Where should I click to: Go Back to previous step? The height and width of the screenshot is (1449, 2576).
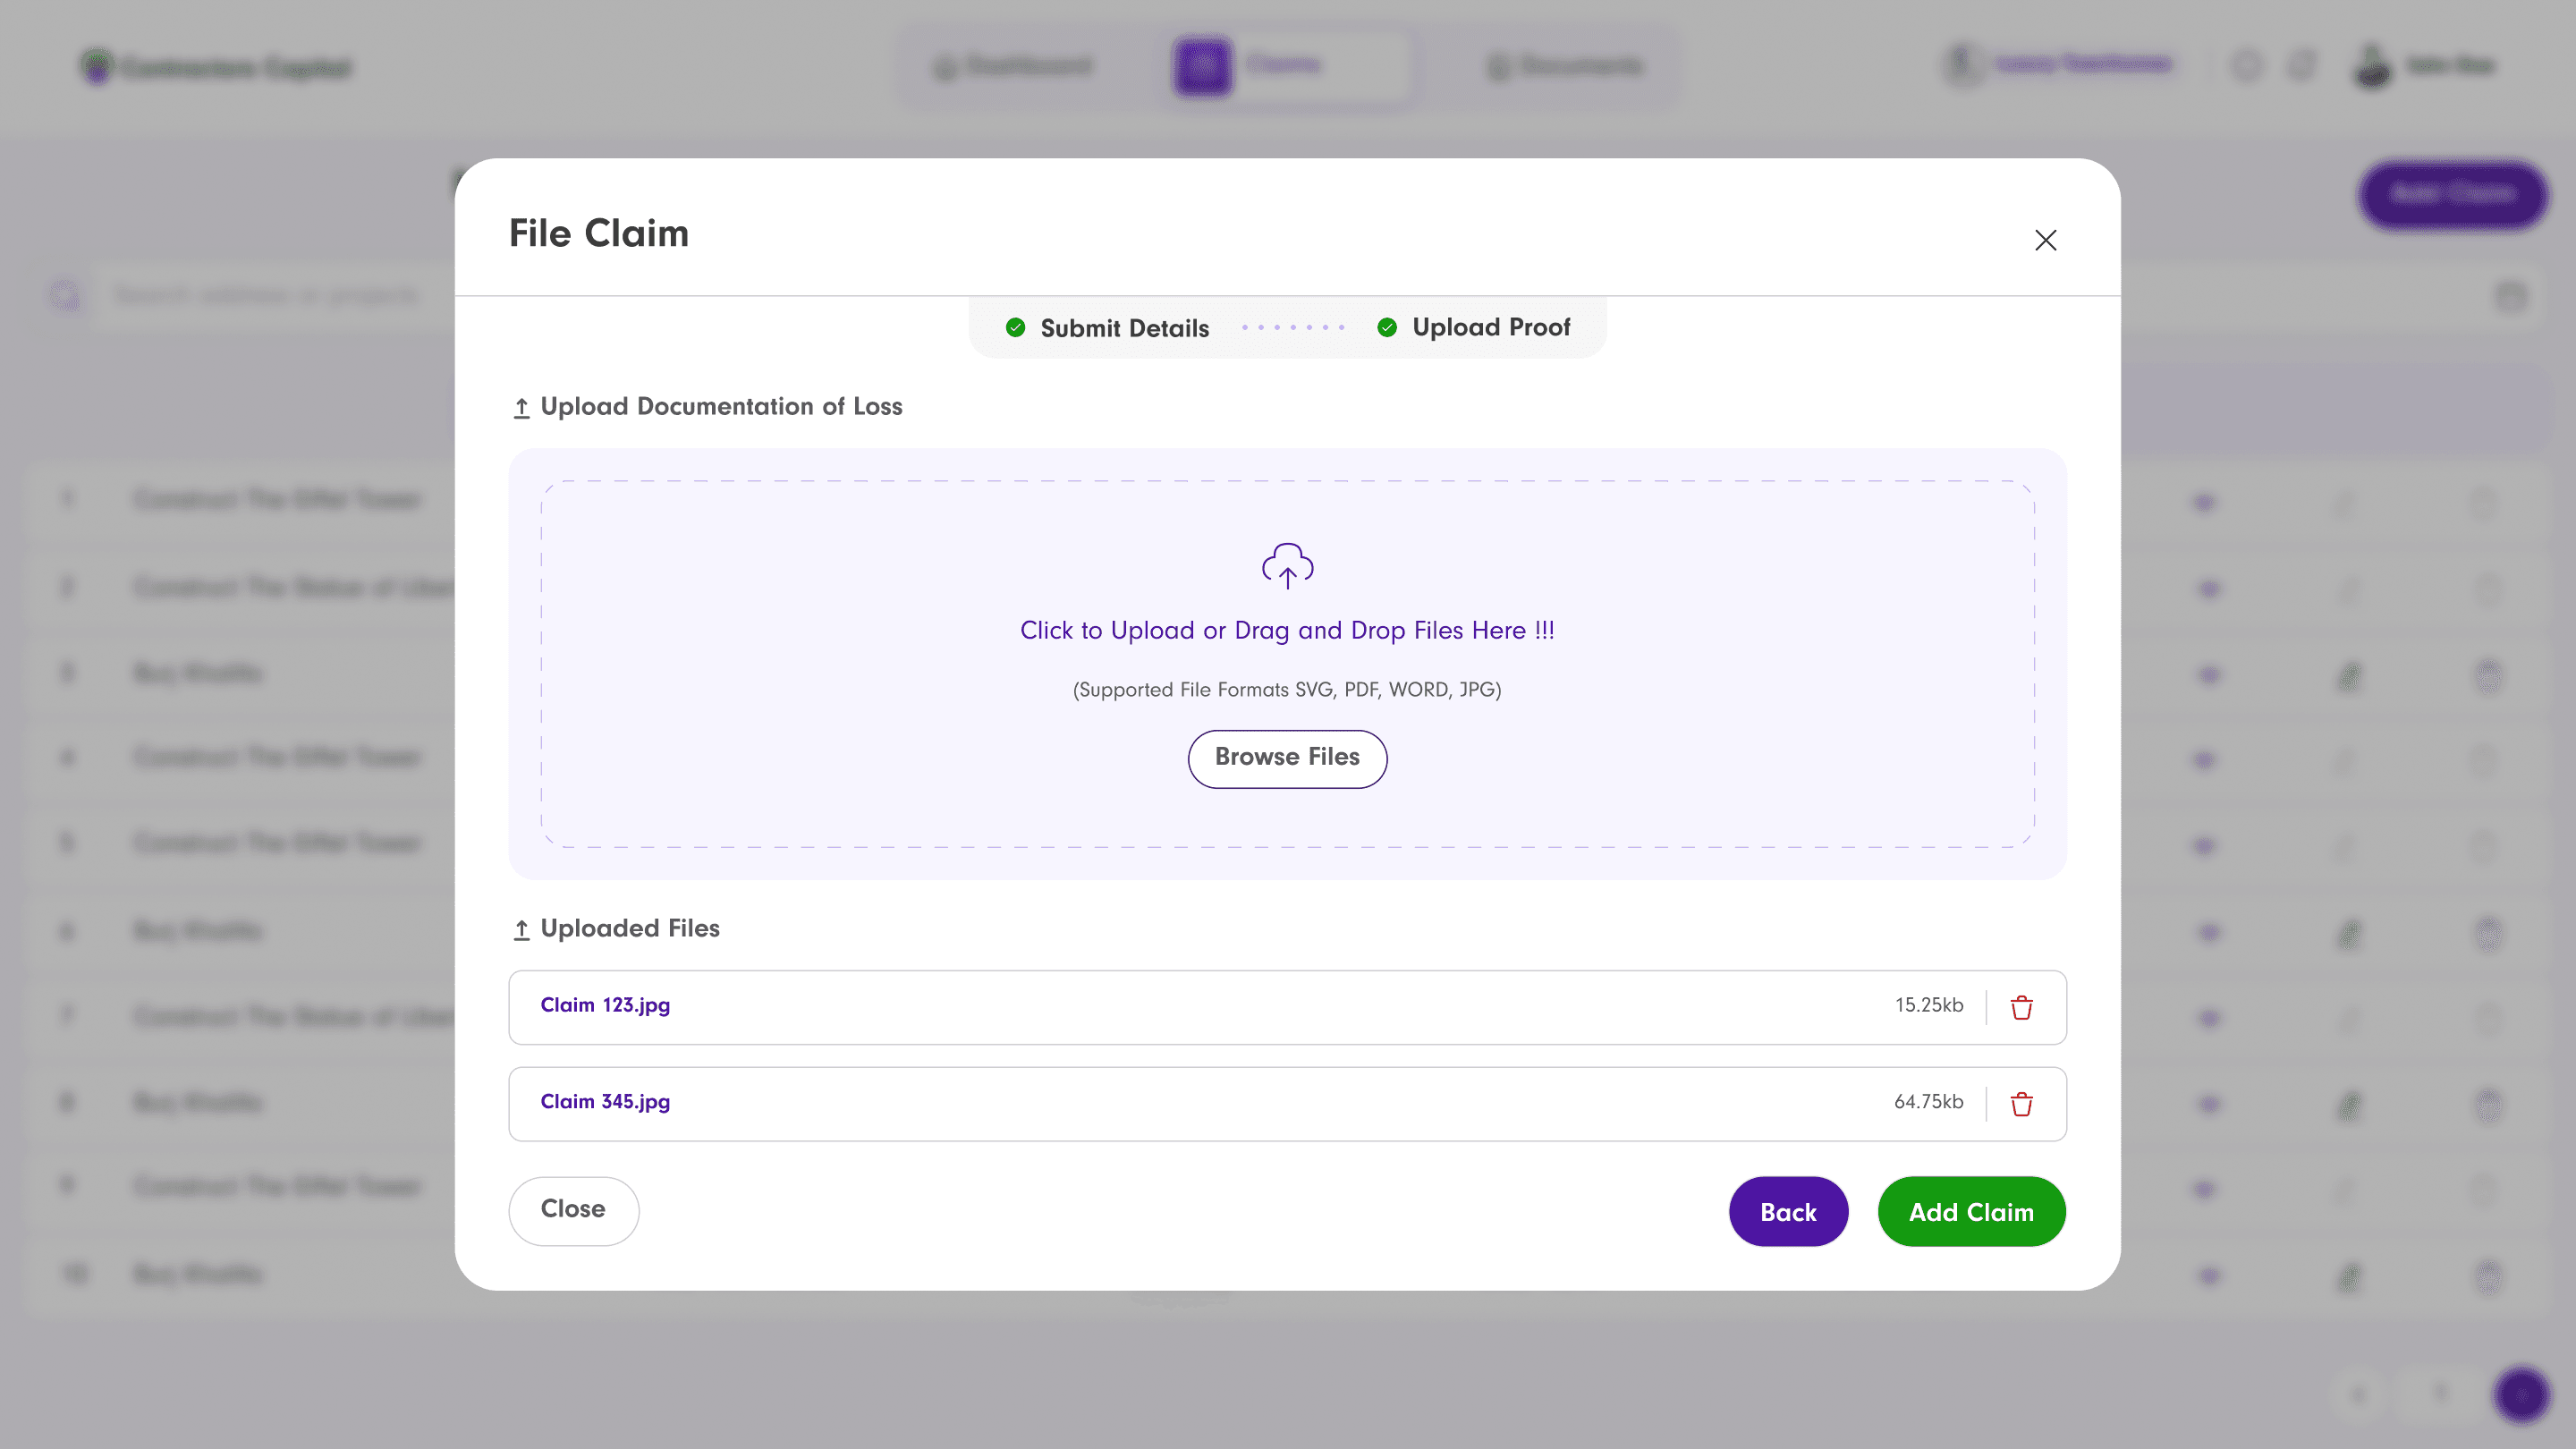click(x=1788, y=1211)
